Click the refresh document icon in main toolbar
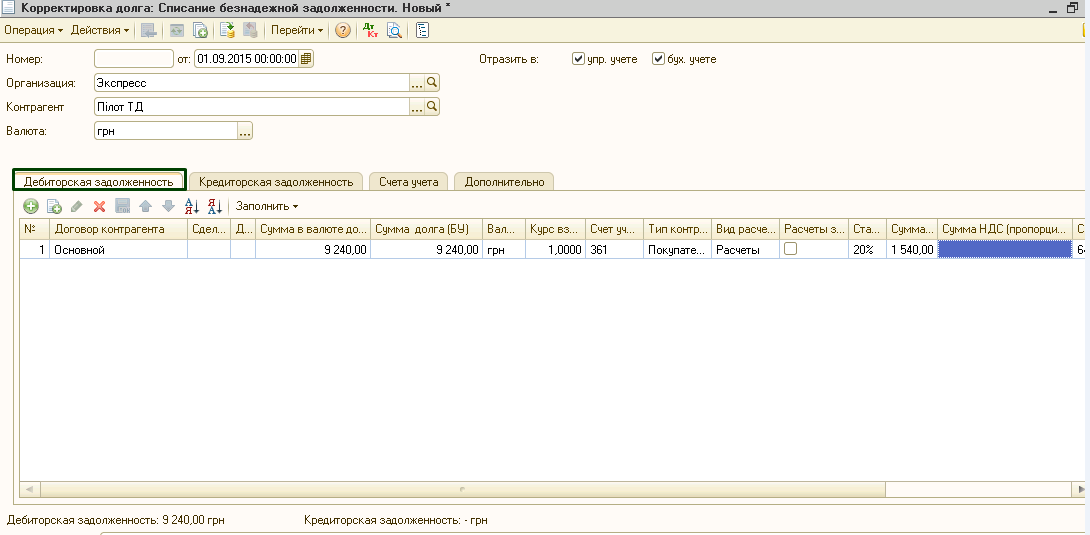1090x535 pixels. (x=177, y=31)
